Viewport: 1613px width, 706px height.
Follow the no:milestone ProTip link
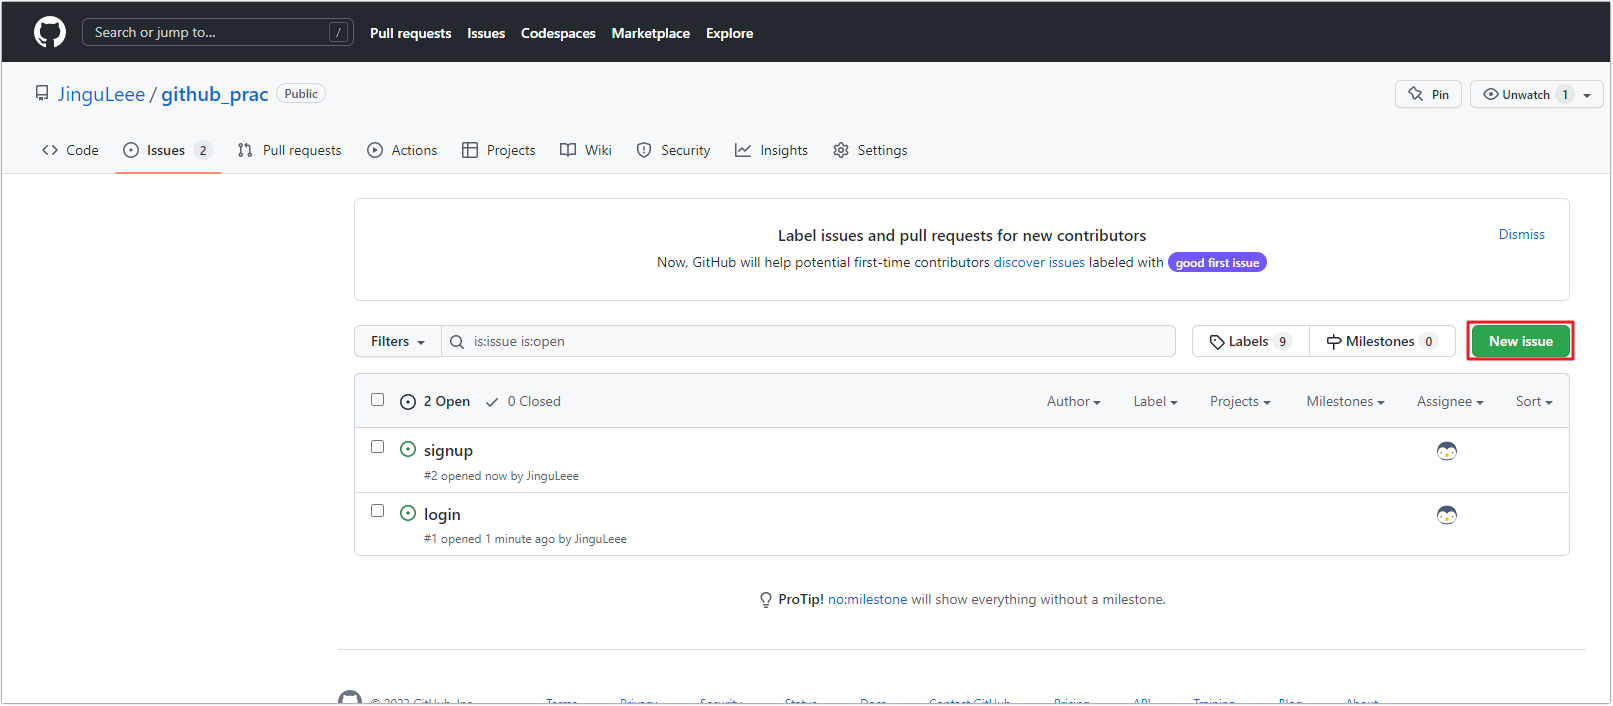868,600
